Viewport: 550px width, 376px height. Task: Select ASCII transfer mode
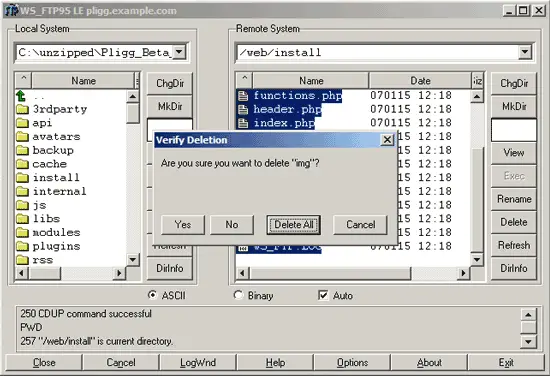point(152,295)
